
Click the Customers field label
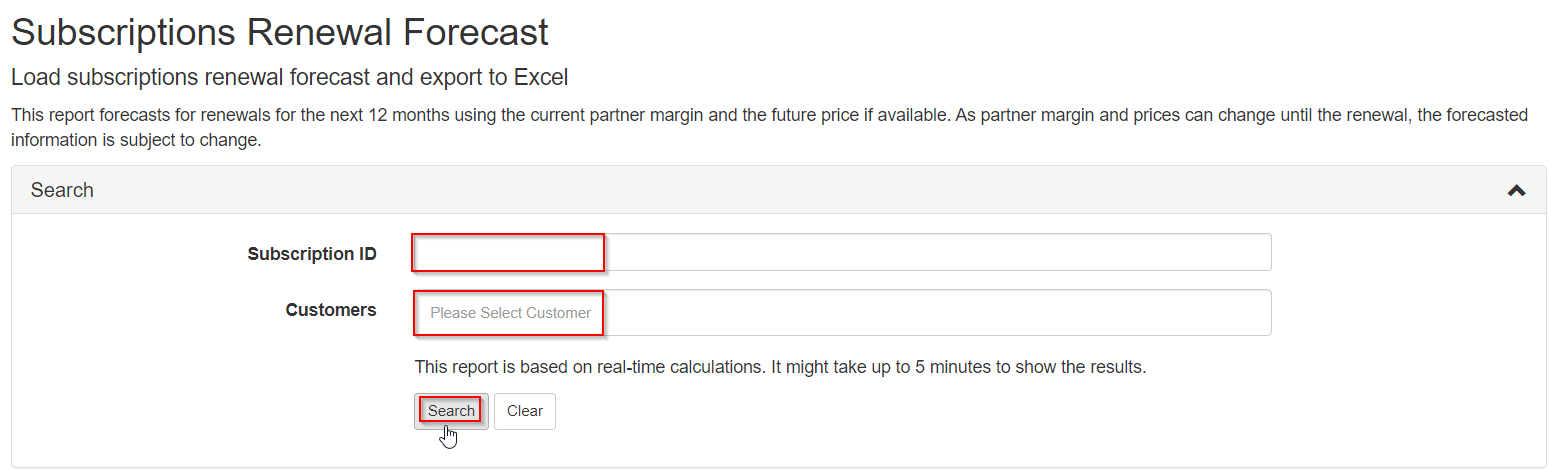coord(331,310)
